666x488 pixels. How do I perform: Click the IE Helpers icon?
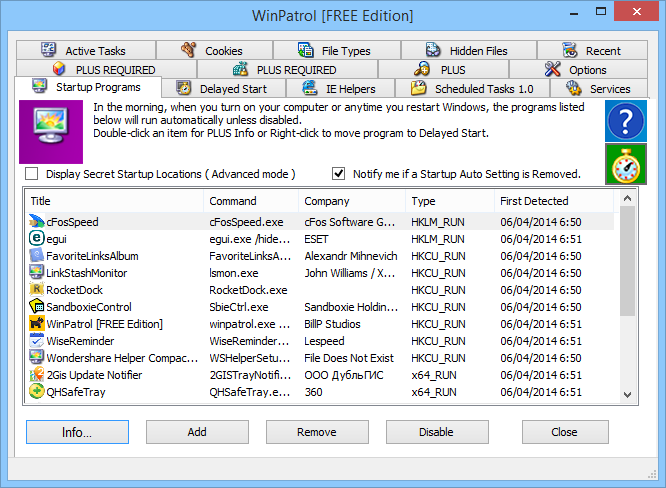310,88
